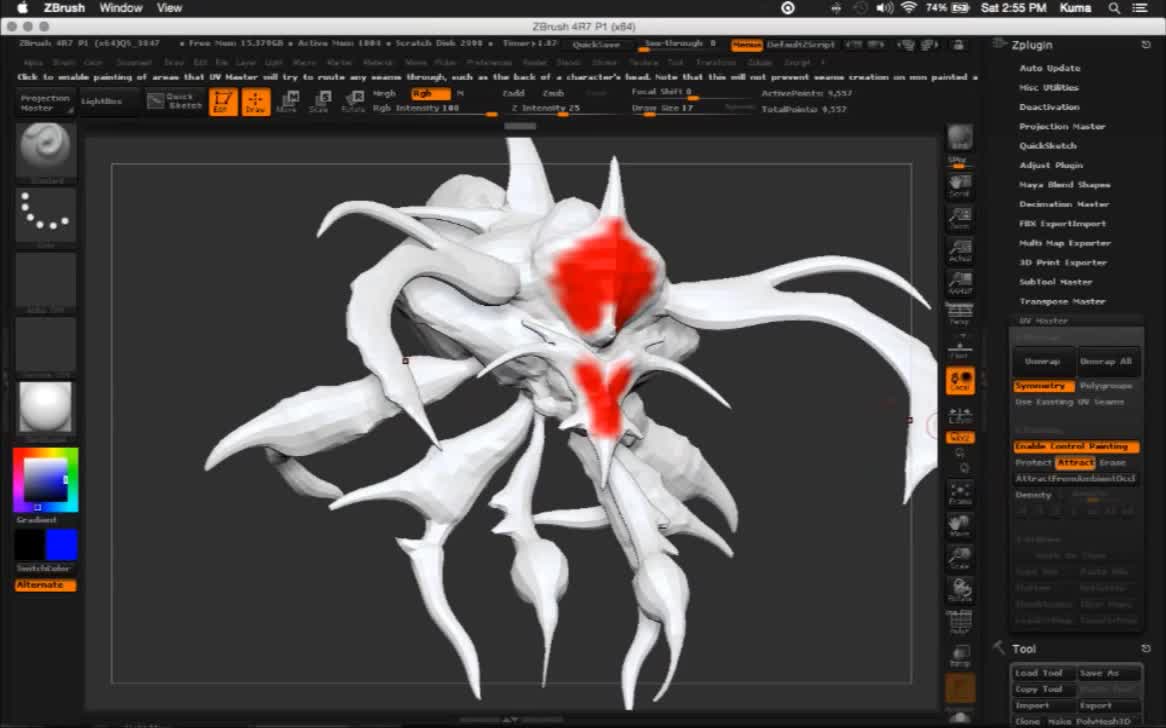
Task: Open the stroke type dots thumbnail
Action: pyautogui.click(x=45, y=215)
